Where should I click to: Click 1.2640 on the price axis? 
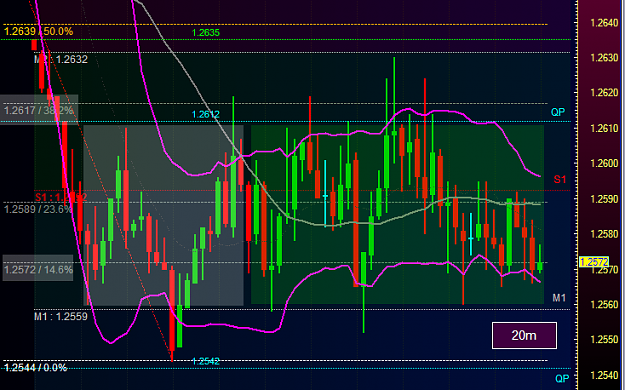tap(604, 23)
